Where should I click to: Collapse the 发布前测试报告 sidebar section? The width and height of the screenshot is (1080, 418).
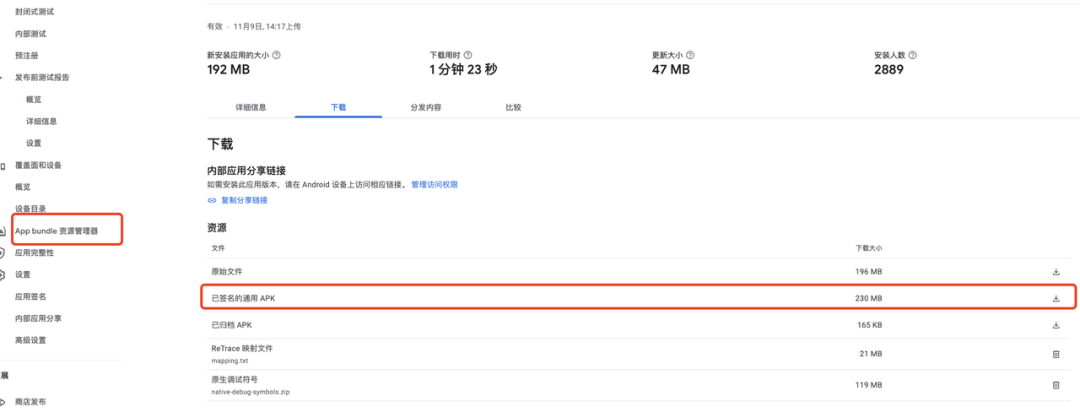[2, 77]
